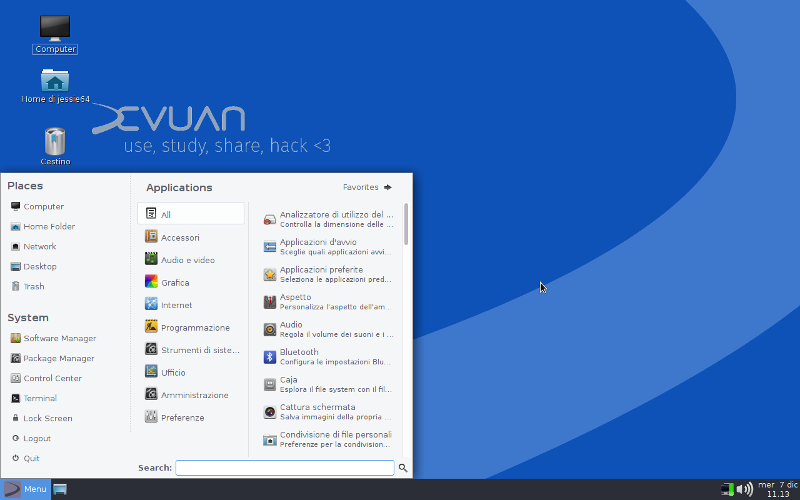Screen dimensions: 800x500
Task: Open Trash in Places list
Action: point(28,286)
